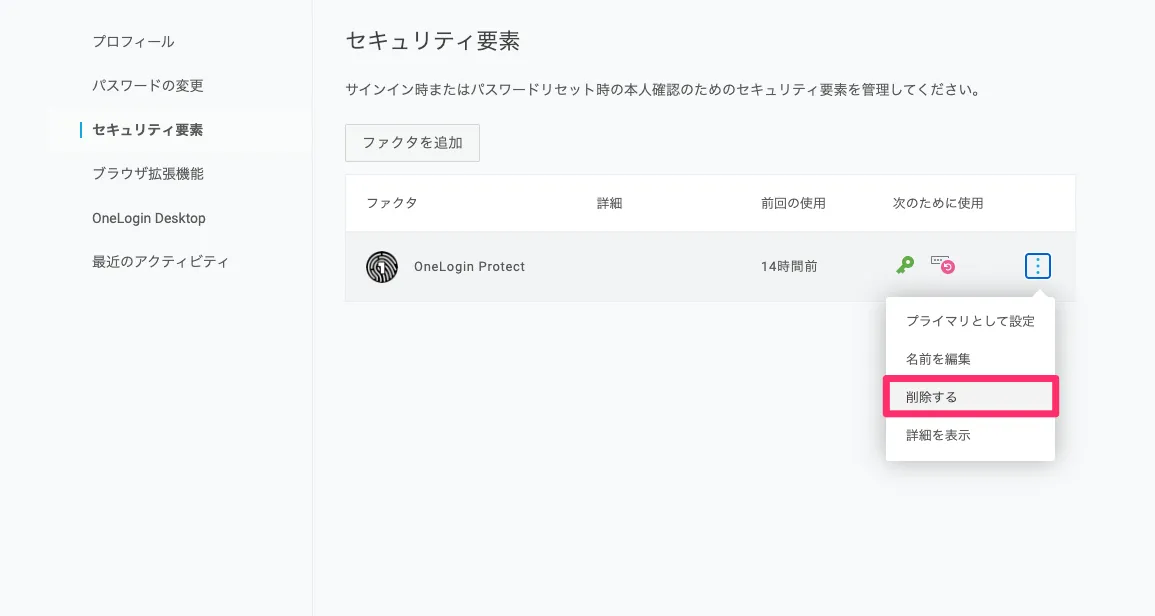Click the '詳細' column header
Image resolution: width=1155 pixels, height=616 pixels.
coord(610,203)
